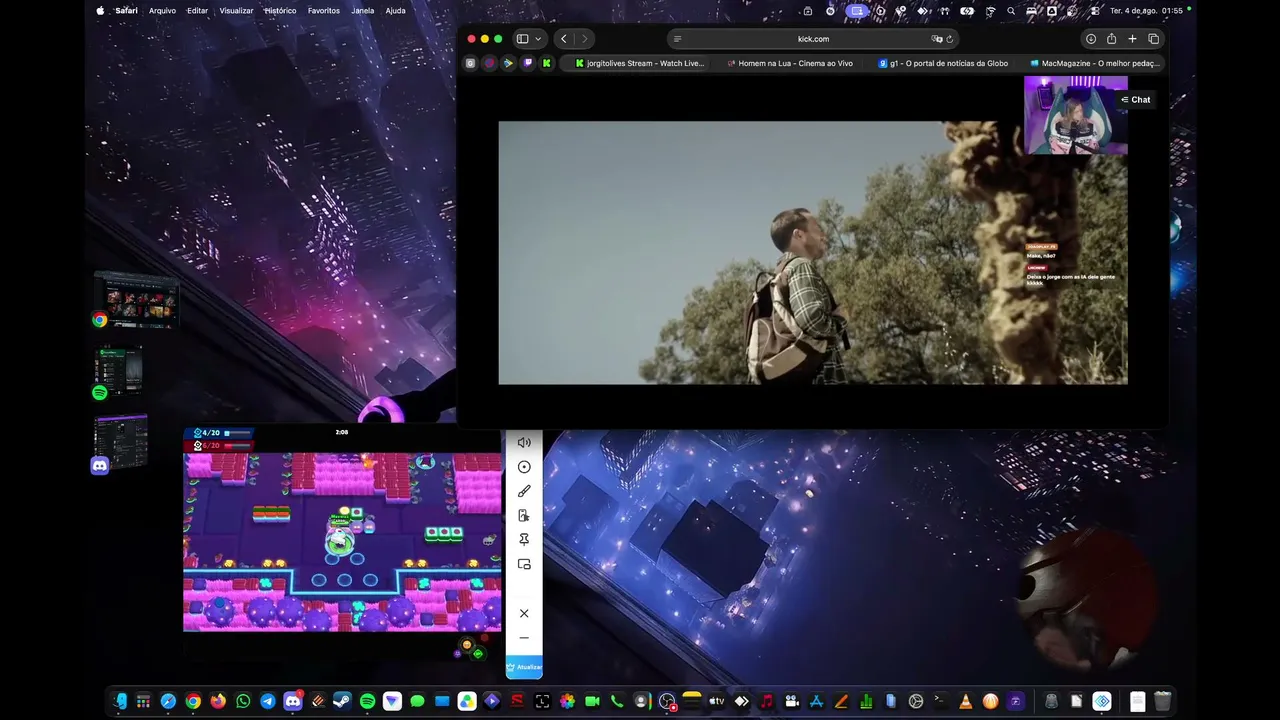1280x720 pixels.
Task: Open the Chrome window thumbnail in Stage Manager
Action: pyautogui.click(x=137, y=300)
